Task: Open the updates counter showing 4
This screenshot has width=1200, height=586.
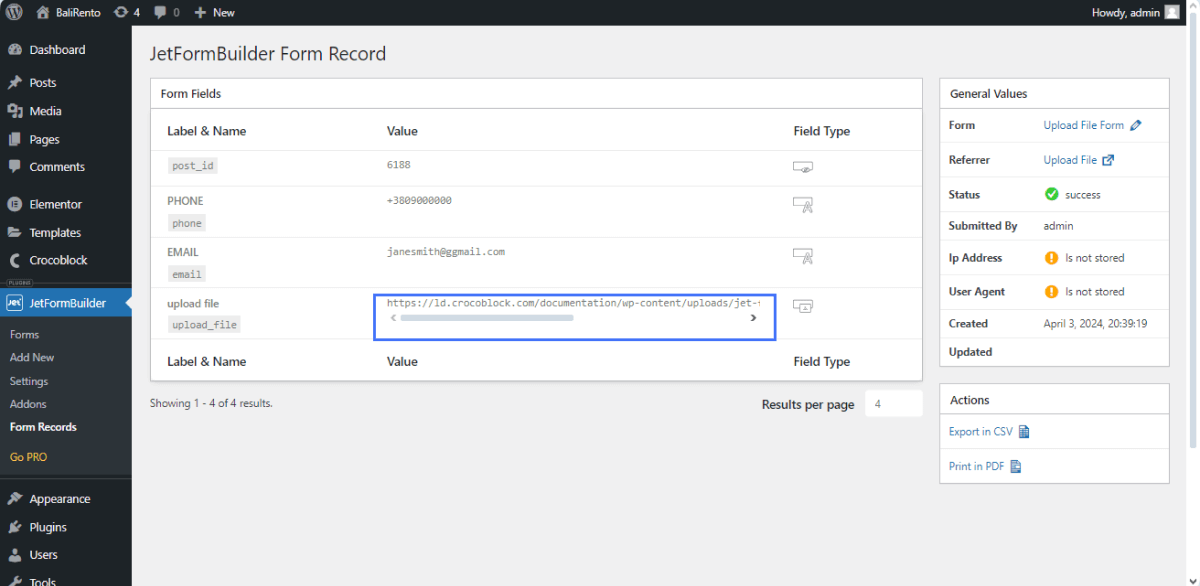Action: click(x=127, y=12)
